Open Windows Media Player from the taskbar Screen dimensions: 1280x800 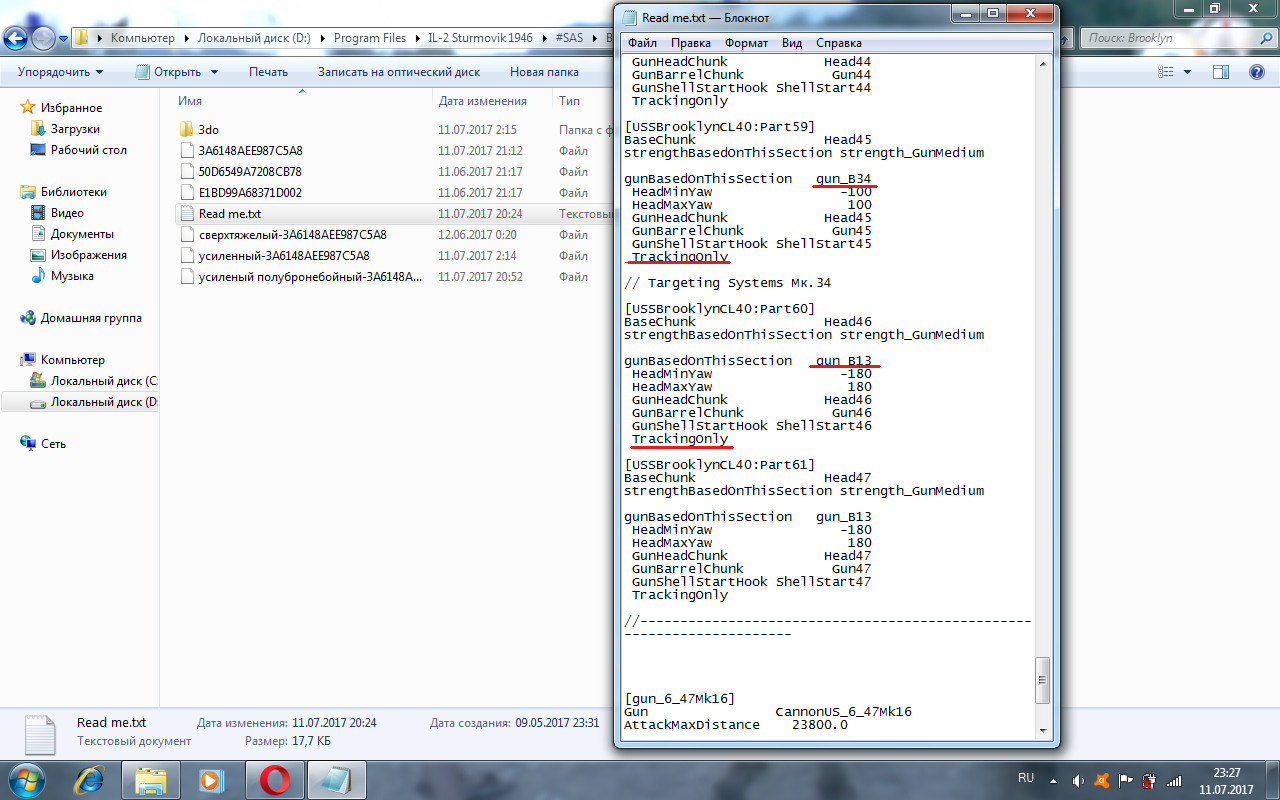pyautogui.click(x=210, y=780)
